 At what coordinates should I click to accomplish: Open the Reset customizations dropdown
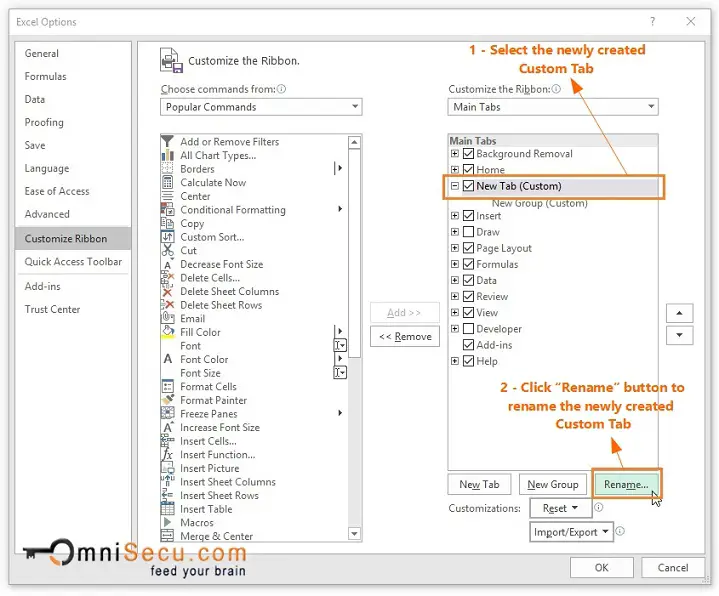[560, 508]
